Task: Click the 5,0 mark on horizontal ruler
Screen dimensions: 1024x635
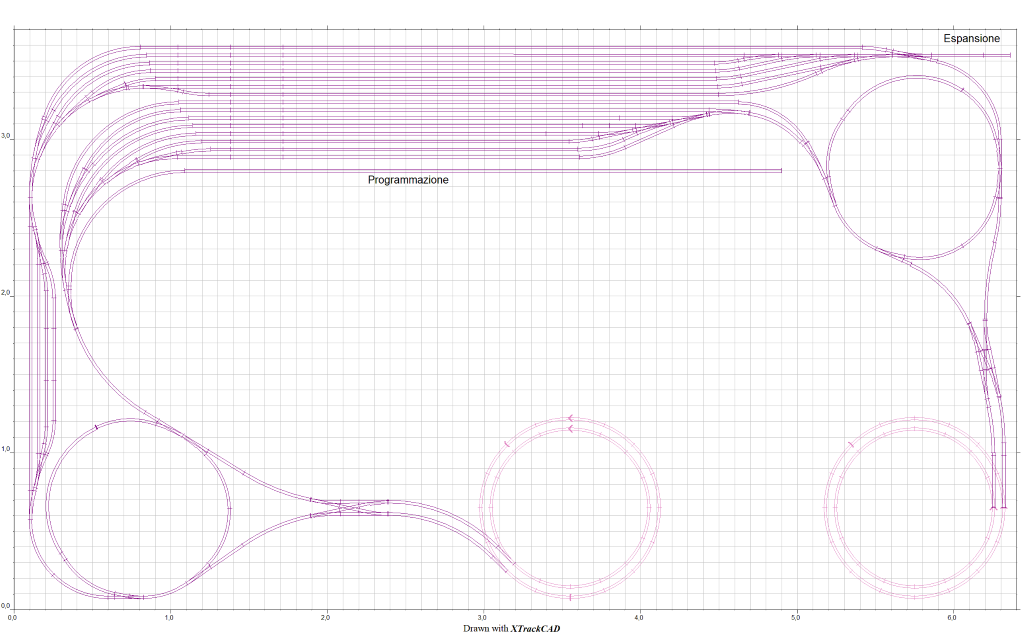Action: [x=795, y=618]
